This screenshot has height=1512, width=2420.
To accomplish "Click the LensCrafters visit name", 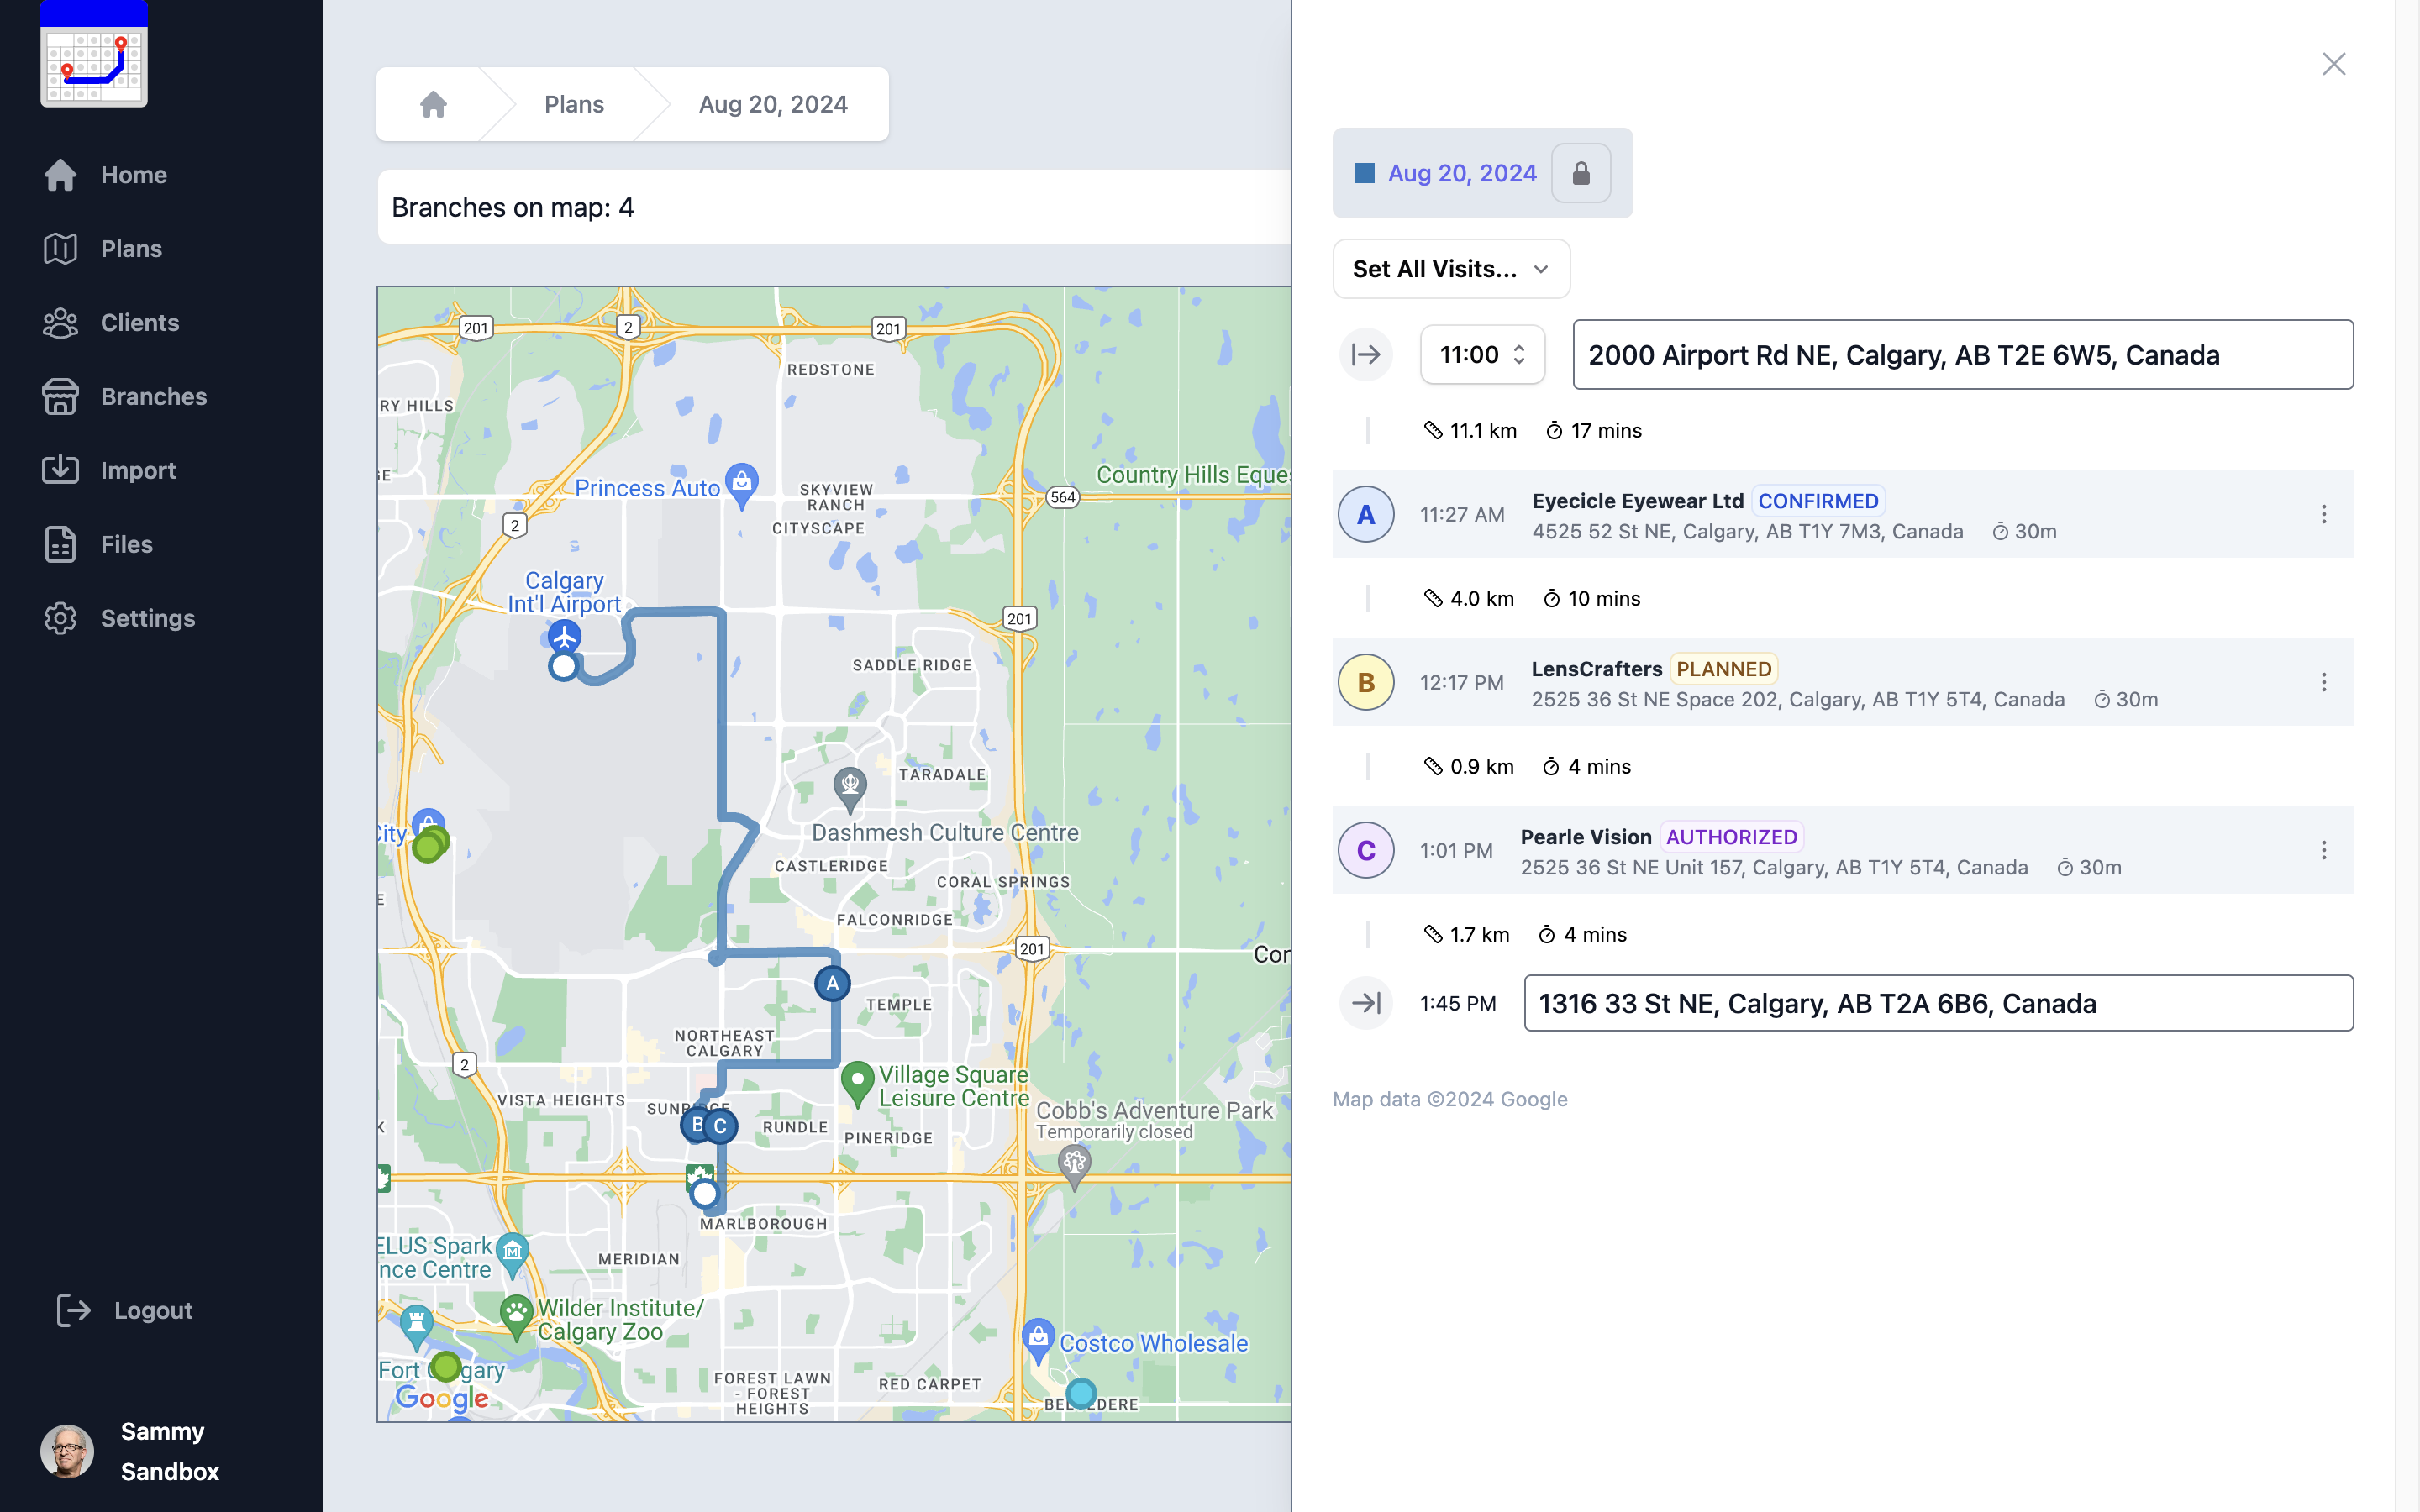I will tap(1596, 669).
